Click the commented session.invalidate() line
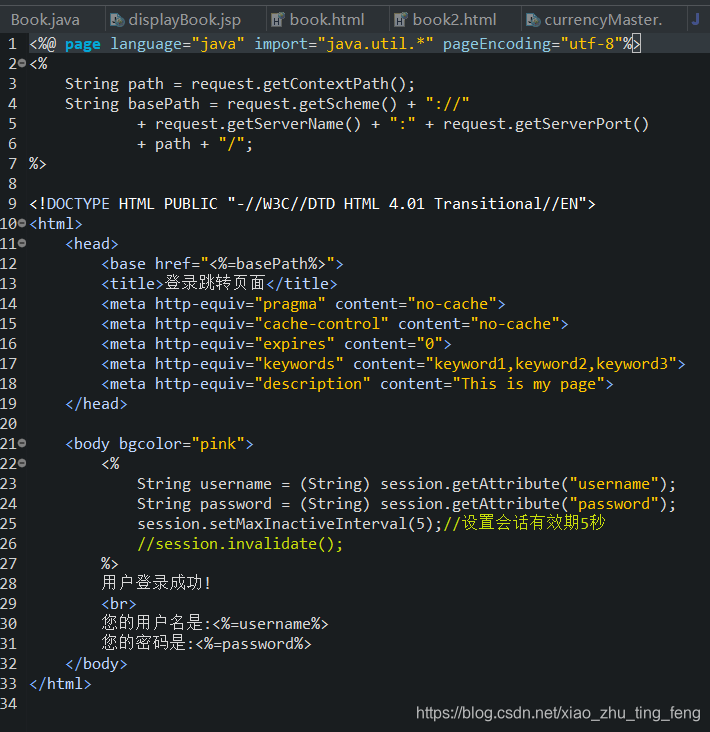 pyautogui.click(x=240, y=544)
